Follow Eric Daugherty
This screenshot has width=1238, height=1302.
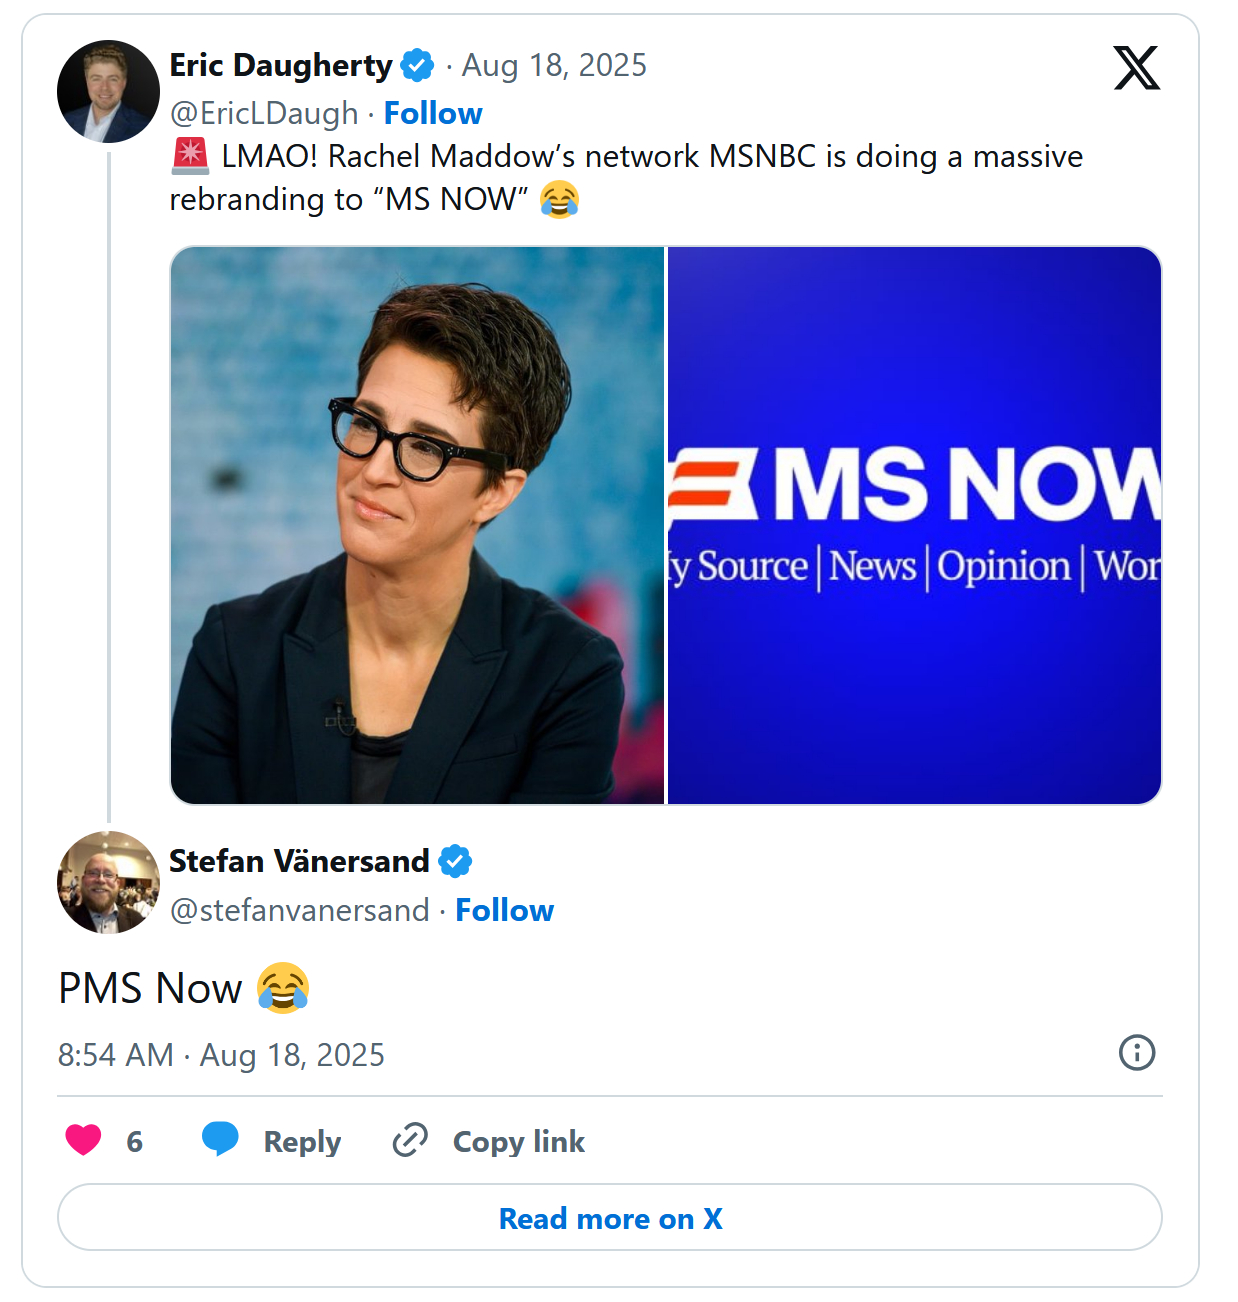tap(433, 113)
